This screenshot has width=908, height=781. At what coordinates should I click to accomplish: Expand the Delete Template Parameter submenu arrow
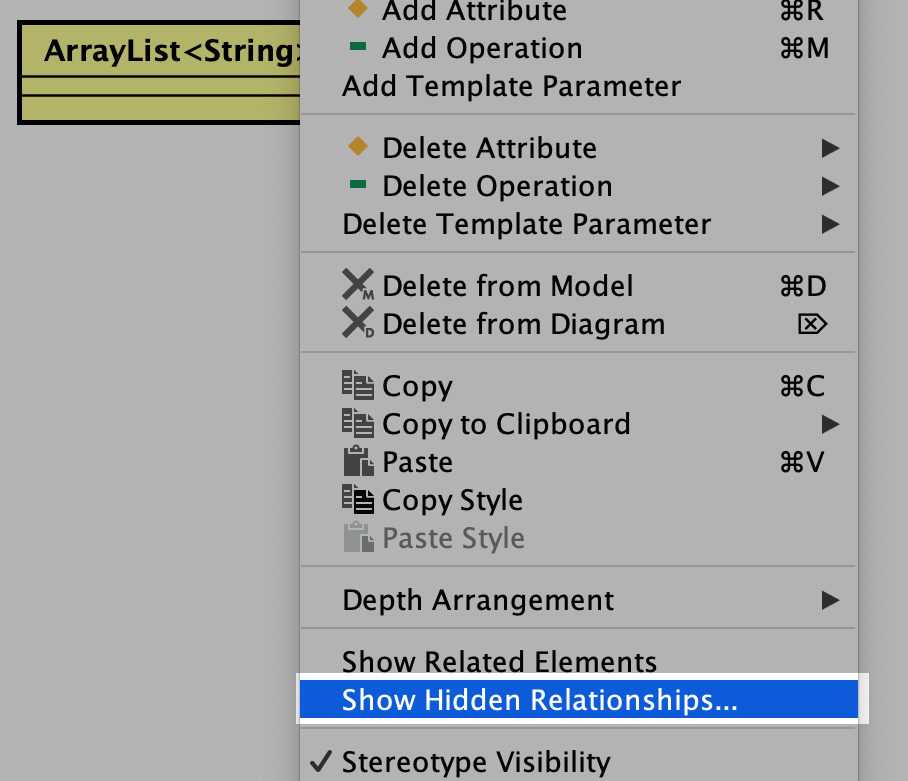pos(829,224)
